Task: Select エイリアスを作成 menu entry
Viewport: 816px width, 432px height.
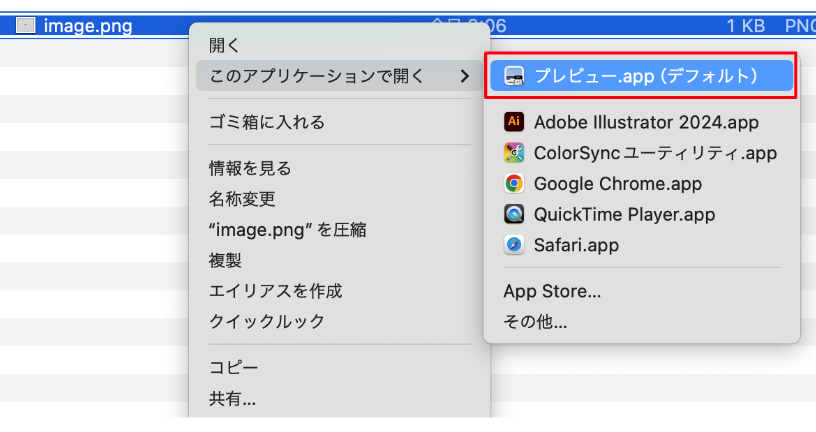Action: [275, 291]
